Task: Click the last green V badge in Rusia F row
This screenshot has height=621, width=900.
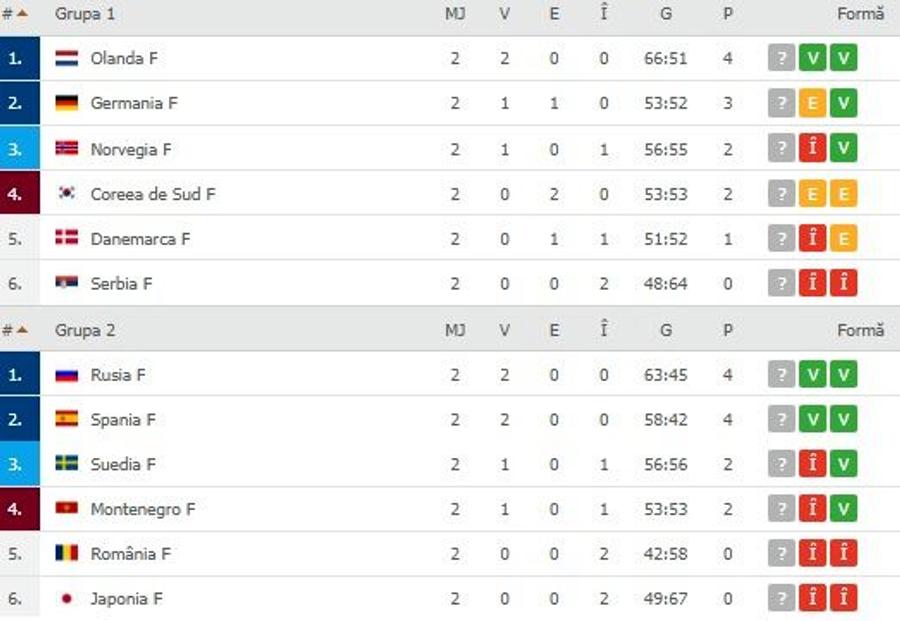Action: [843, 374]
